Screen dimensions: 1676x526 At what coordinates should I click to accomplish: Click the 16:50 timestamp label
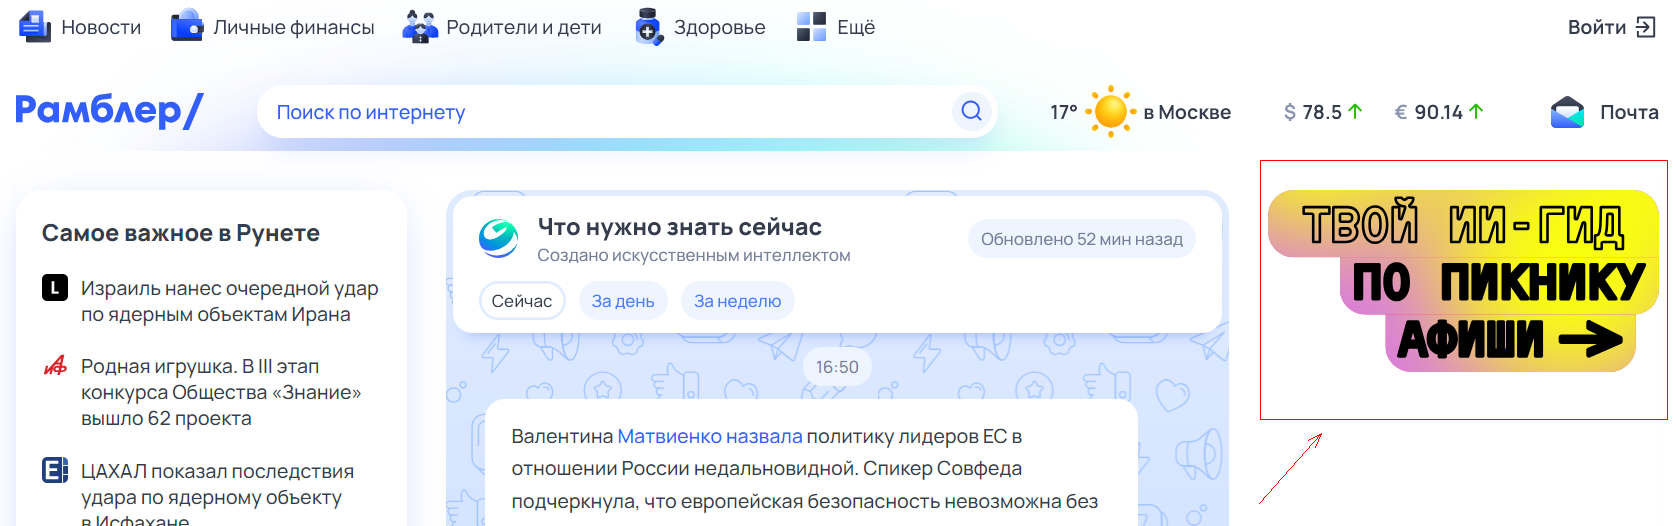click(837, 367)
